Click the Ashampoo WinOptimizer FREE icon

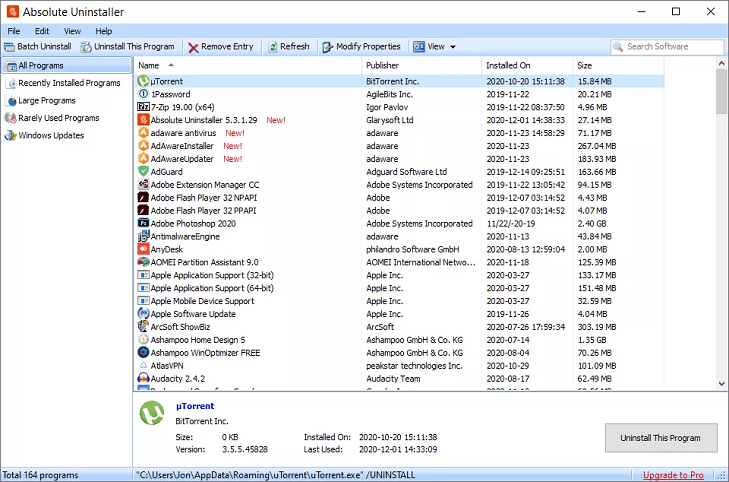click(143, 353)
